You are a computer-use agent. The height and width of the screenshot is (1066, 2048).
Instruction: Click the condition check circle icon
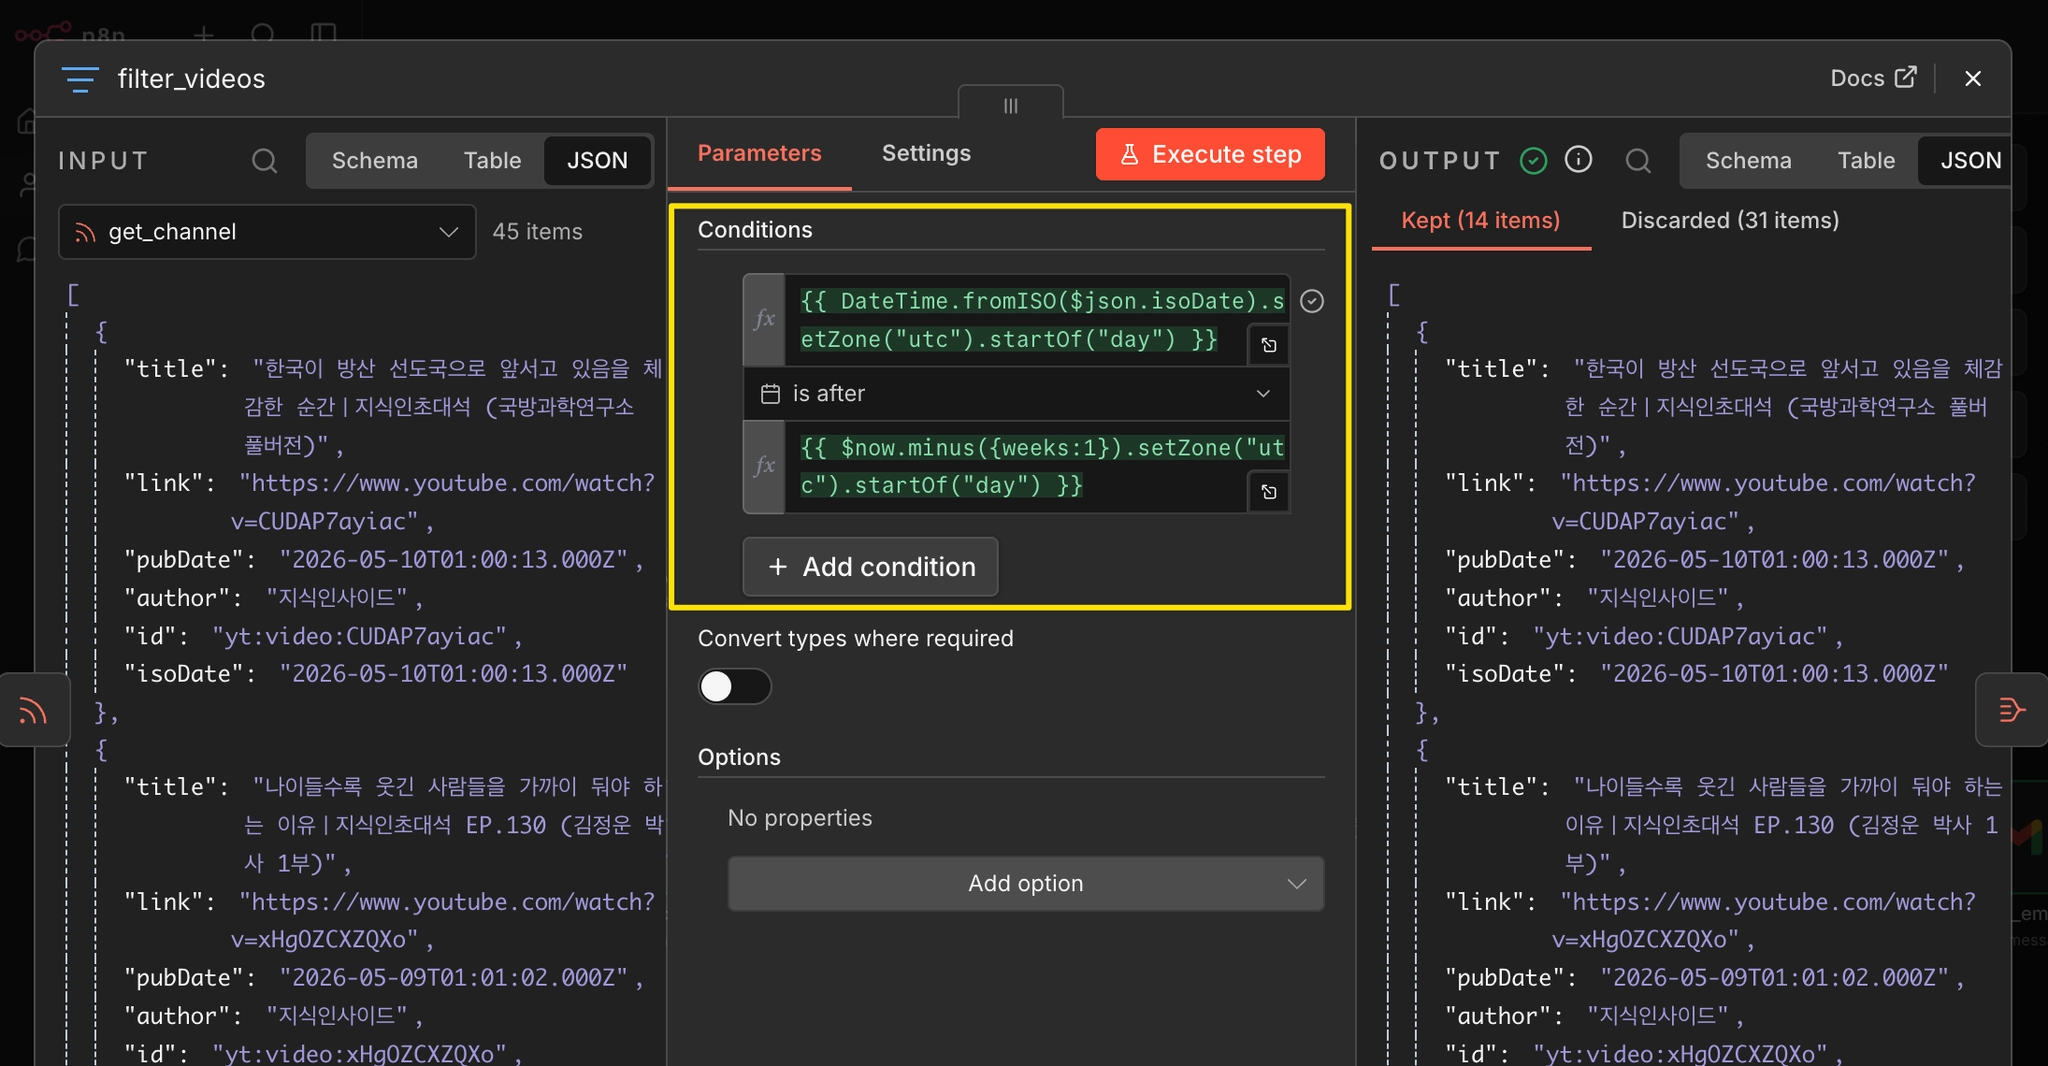(1312, 301)
